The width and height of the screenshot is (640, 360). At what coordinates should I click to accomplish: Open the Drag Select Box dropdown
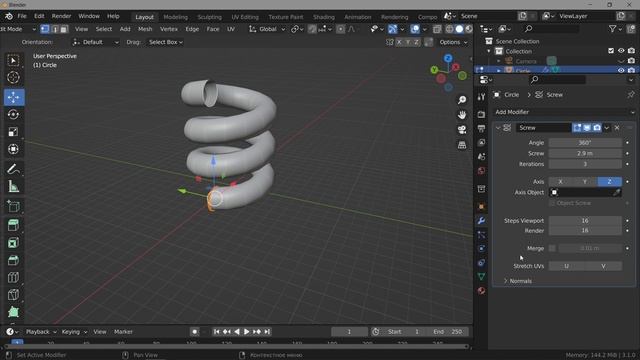[165, 42]
